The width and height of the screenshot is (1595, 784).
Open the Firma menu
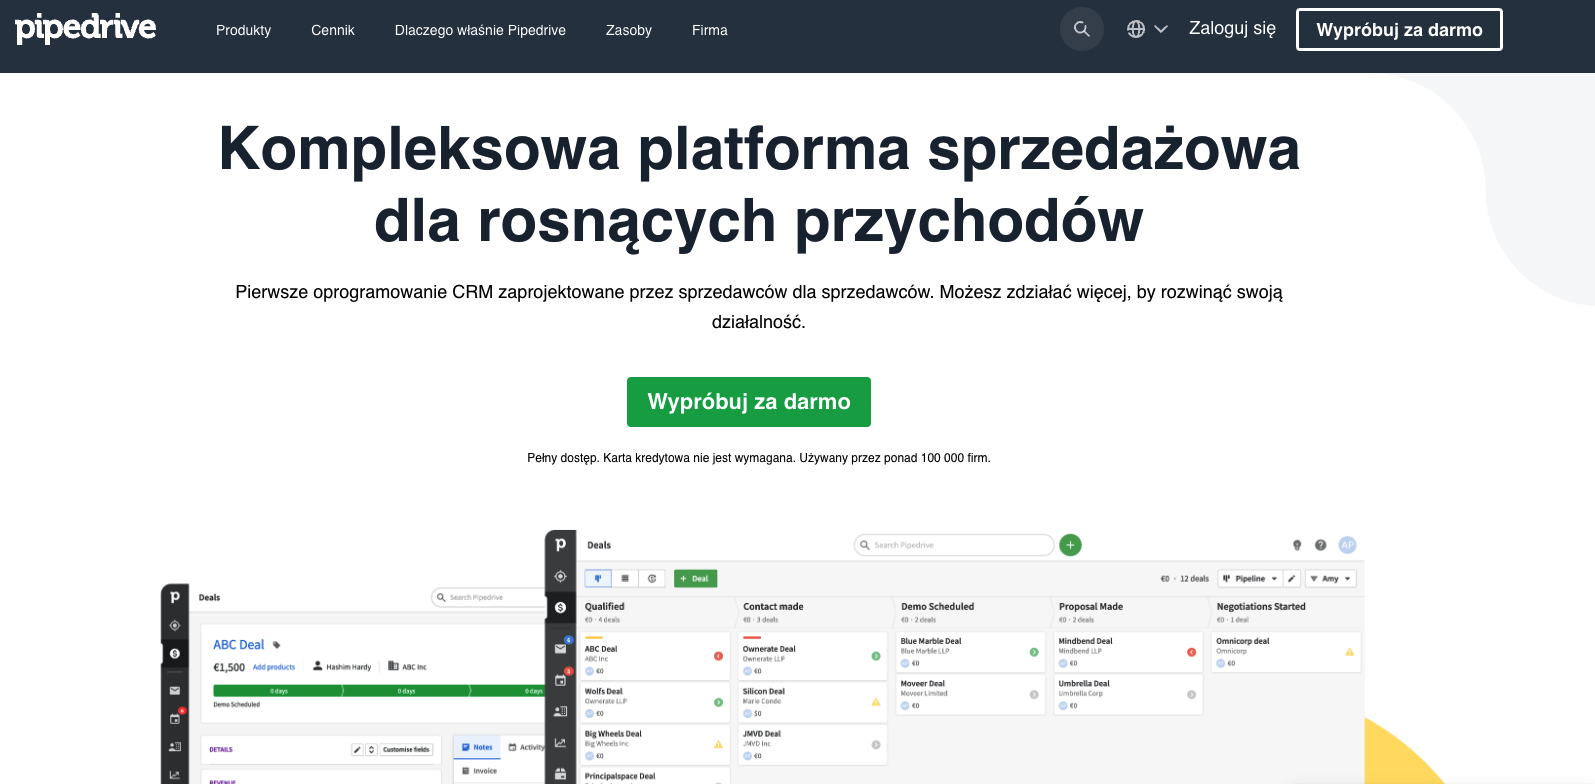coord(710,30)
